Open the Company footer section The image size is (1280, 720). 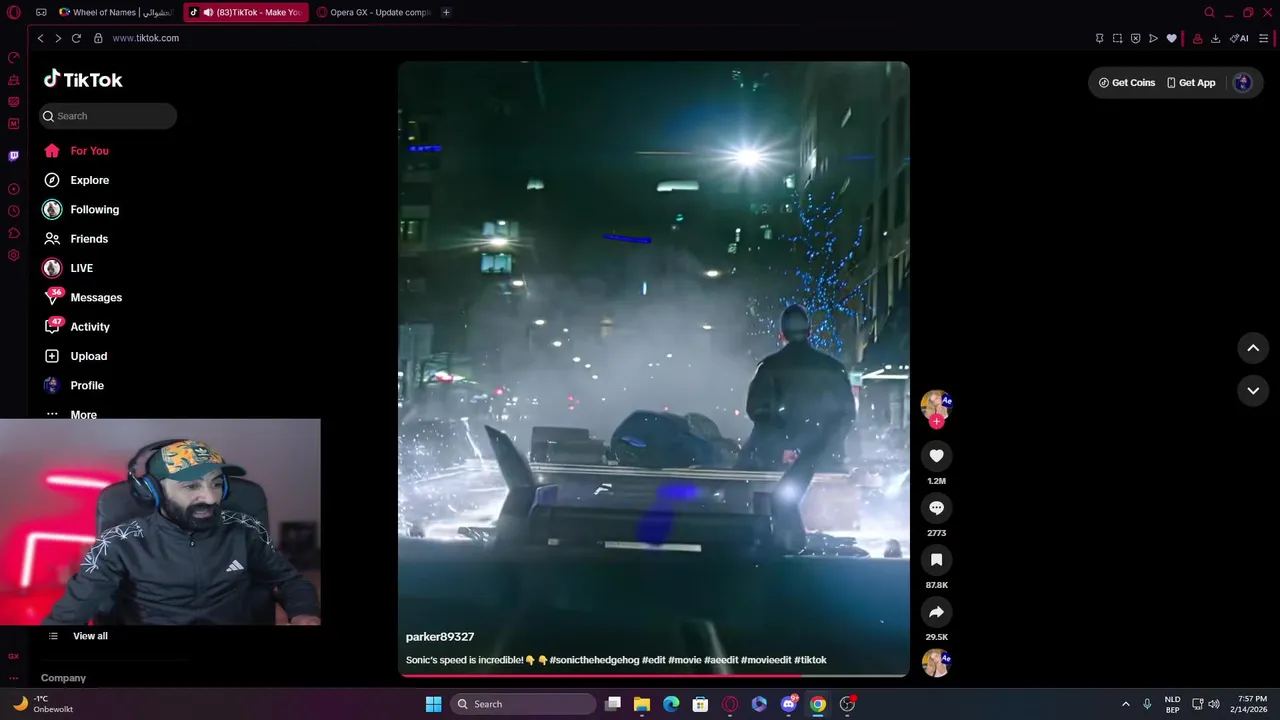point(63,678)
